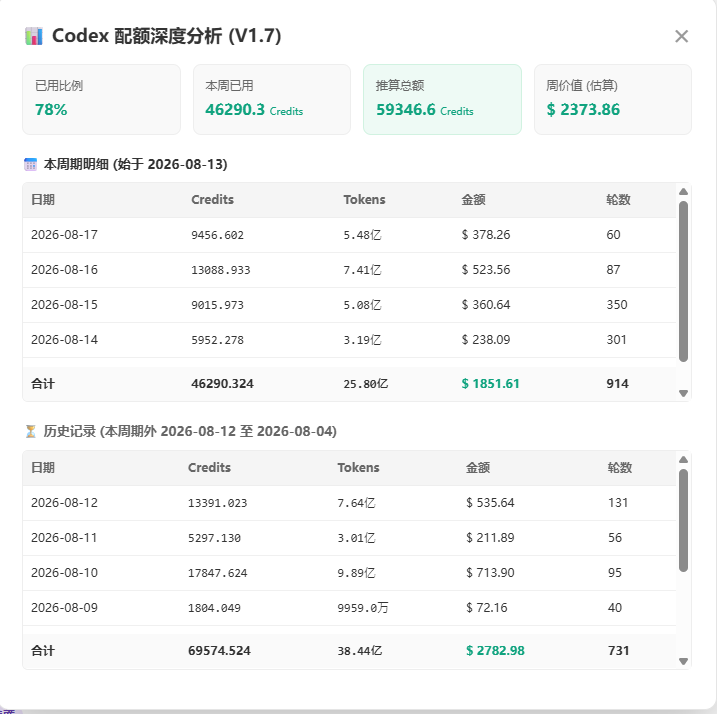Image resolution: width=717 pixels, height=714 pixels.
Task: Click the current-period total amount $ 1851.61
Action: tap(490, 384)
